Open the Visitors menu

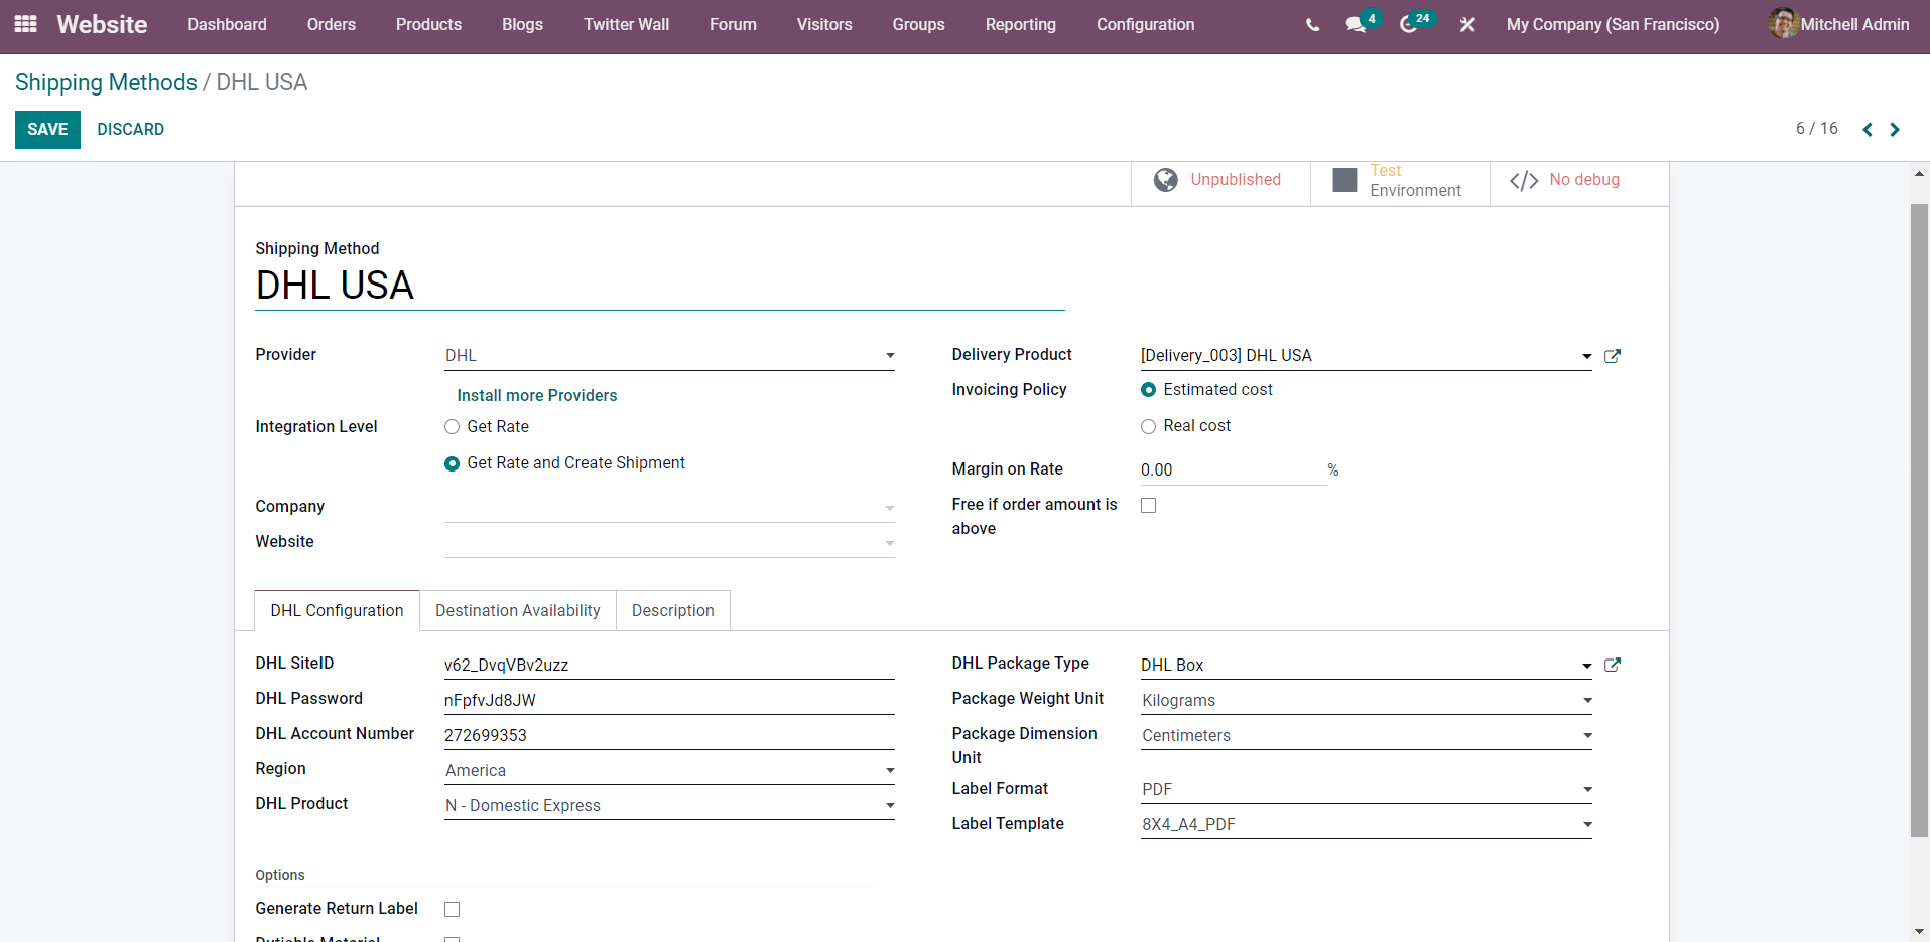[x=825, y=25]
